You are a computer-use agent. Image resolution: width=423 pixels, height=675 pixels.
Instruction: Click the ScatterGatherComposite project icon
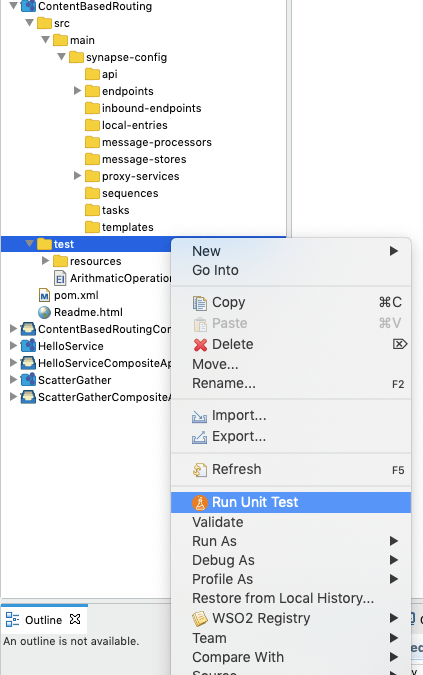coord(28,397)
